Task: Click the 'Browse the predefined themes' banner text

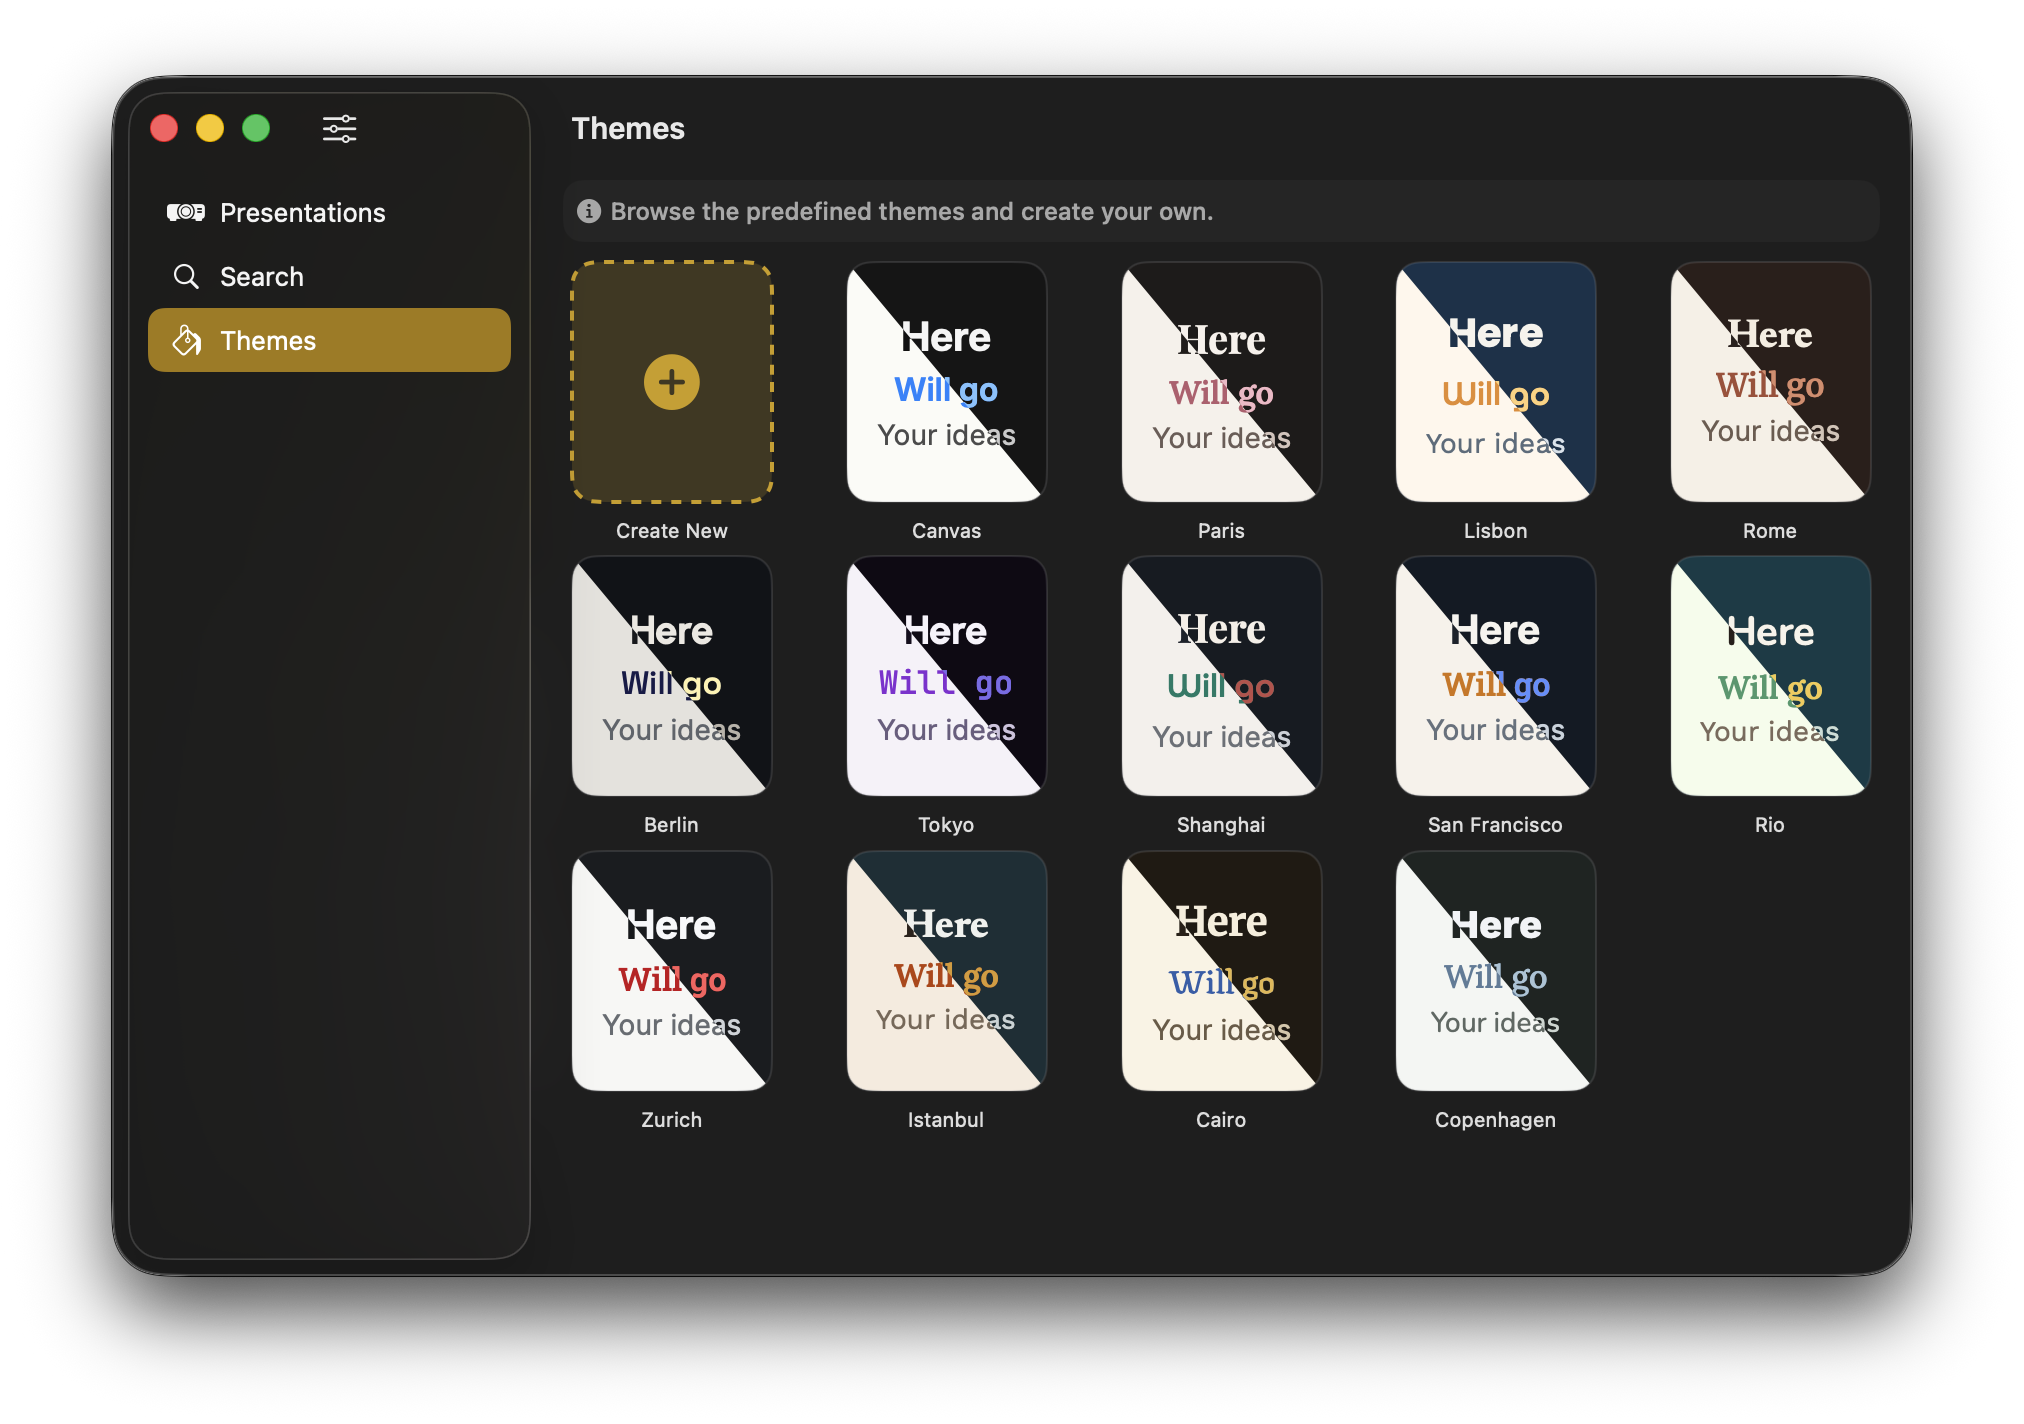Action: (911, 211)
